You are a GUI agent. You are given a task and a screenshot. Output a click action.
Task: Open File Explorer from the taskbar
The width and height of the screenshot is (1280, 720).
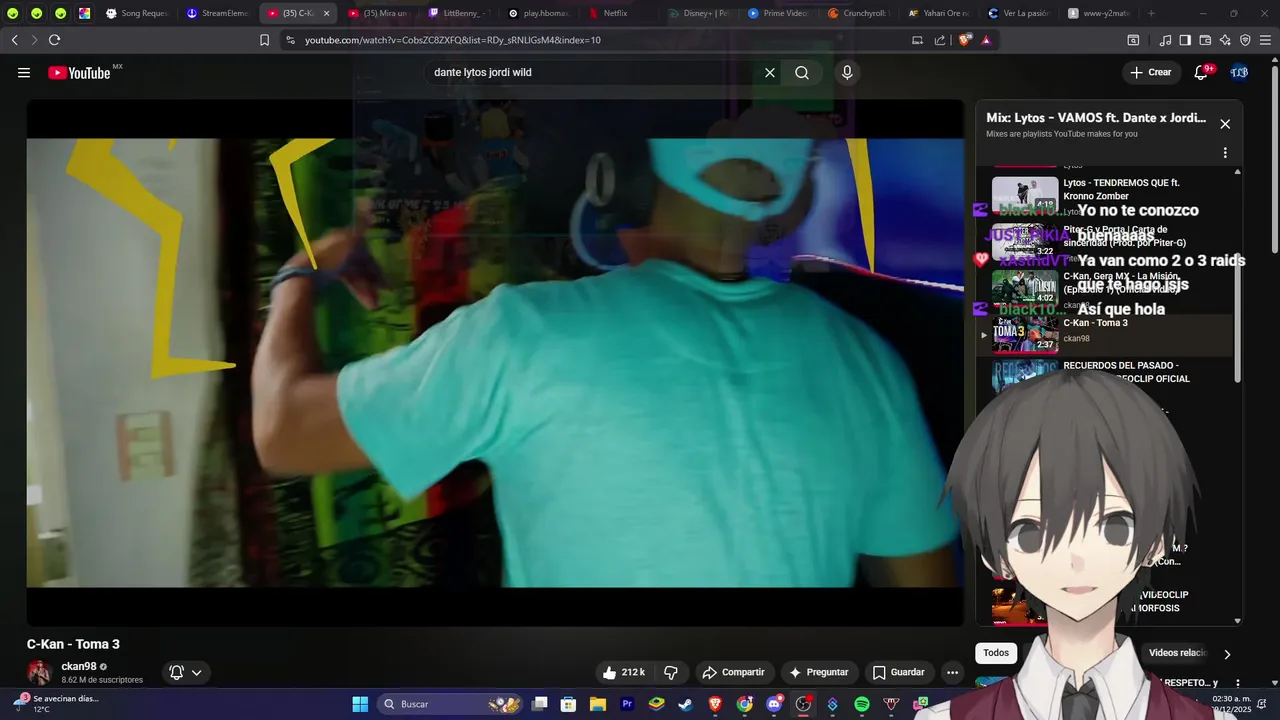pos(598,704)
